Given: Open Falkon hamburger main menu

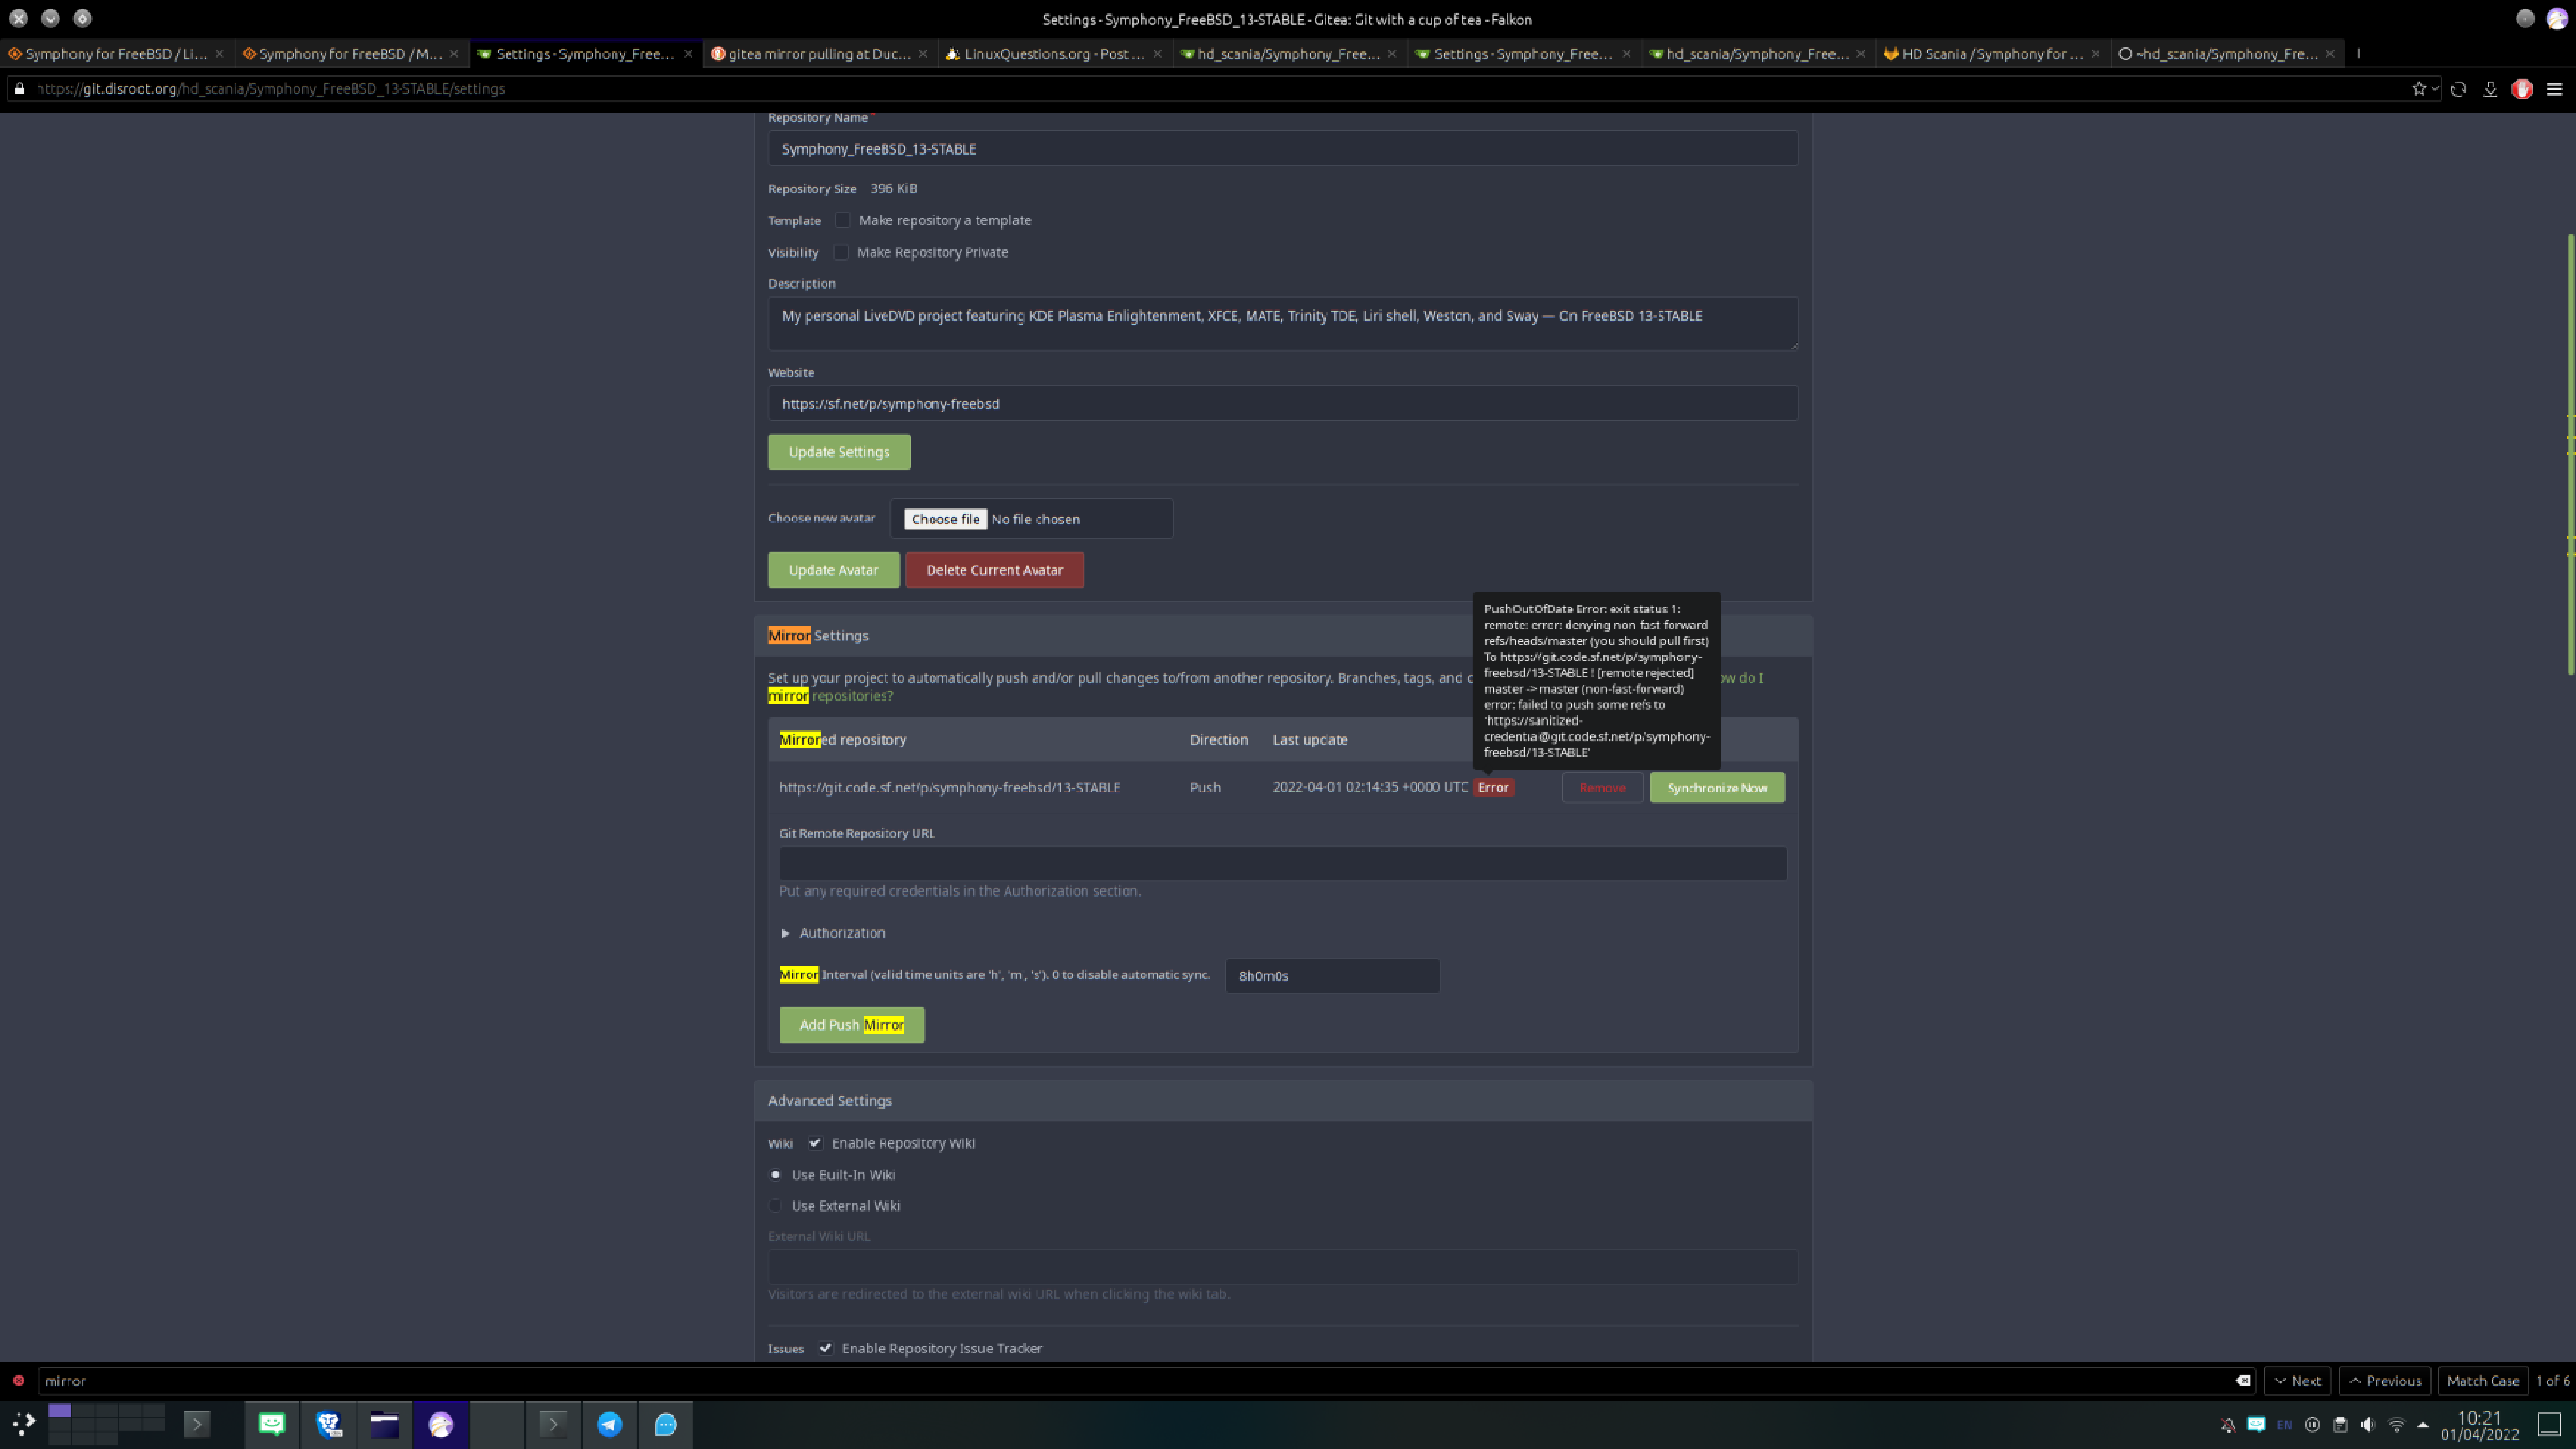Looking at the screenshot, I should 2554,89.
